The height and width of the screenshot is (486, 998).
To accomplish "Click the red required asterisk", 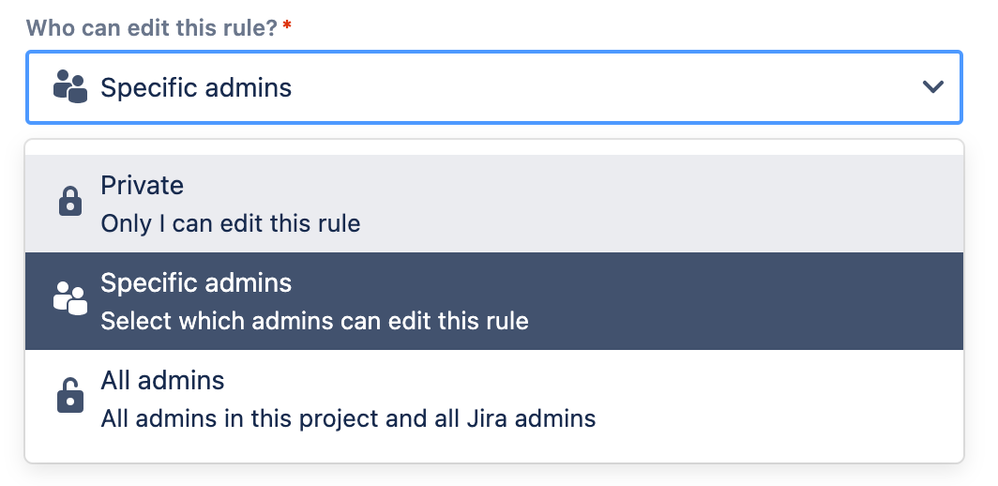I will tap(288, 25).
